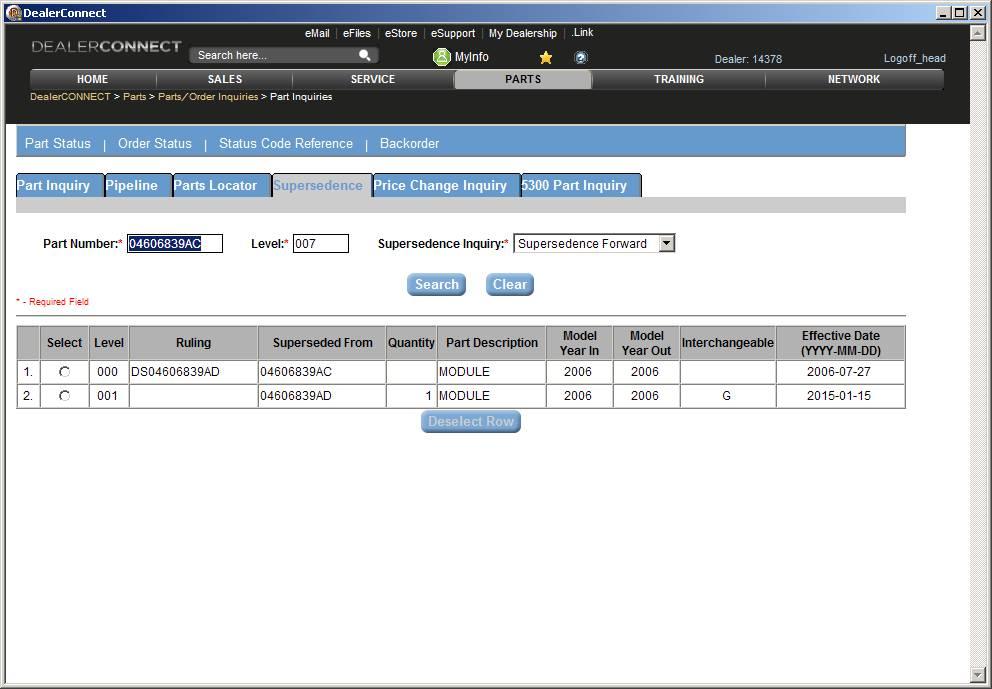Open the SERVICE menu
This screenshot has height=689, width=992.
coord(373,79)
